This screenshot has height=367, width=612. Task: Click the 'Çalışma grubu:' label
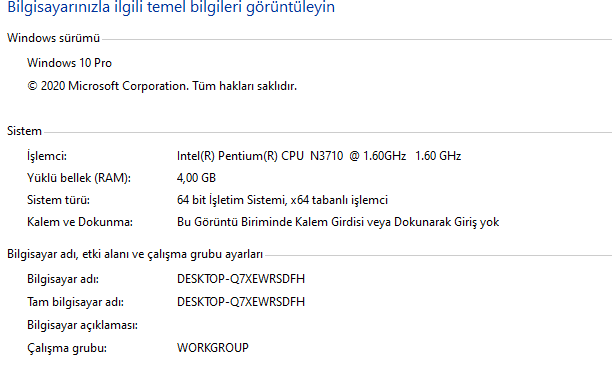pyautogui.click(x=67, y=348)
